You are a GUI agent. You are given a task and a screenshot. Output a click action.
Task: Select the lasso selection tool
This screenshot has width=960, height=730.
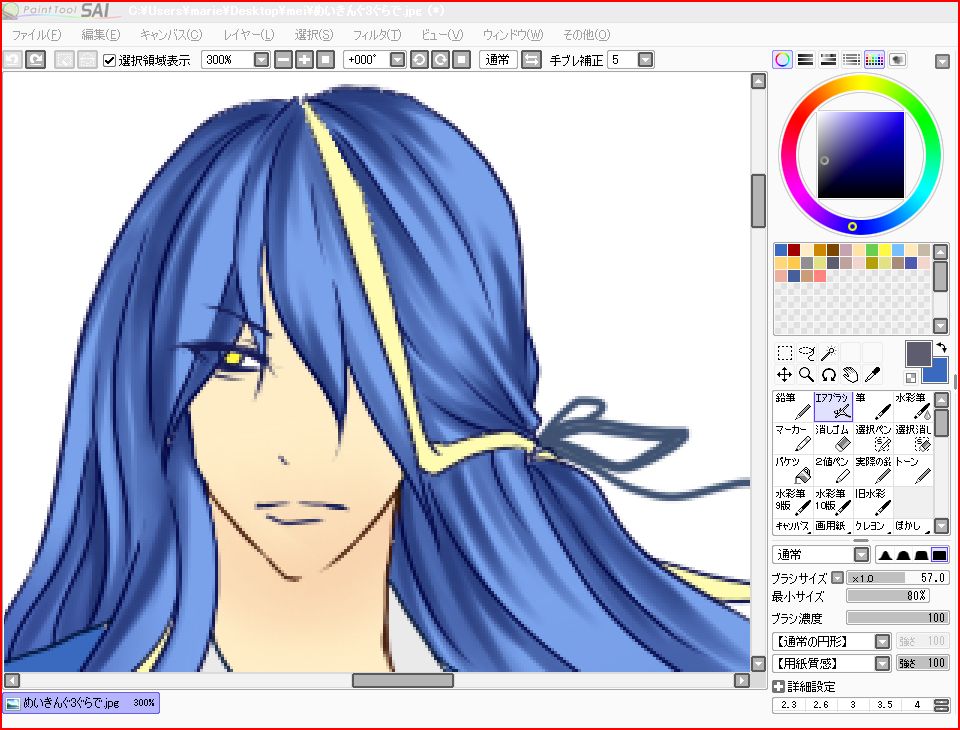[x=806, y=353]
